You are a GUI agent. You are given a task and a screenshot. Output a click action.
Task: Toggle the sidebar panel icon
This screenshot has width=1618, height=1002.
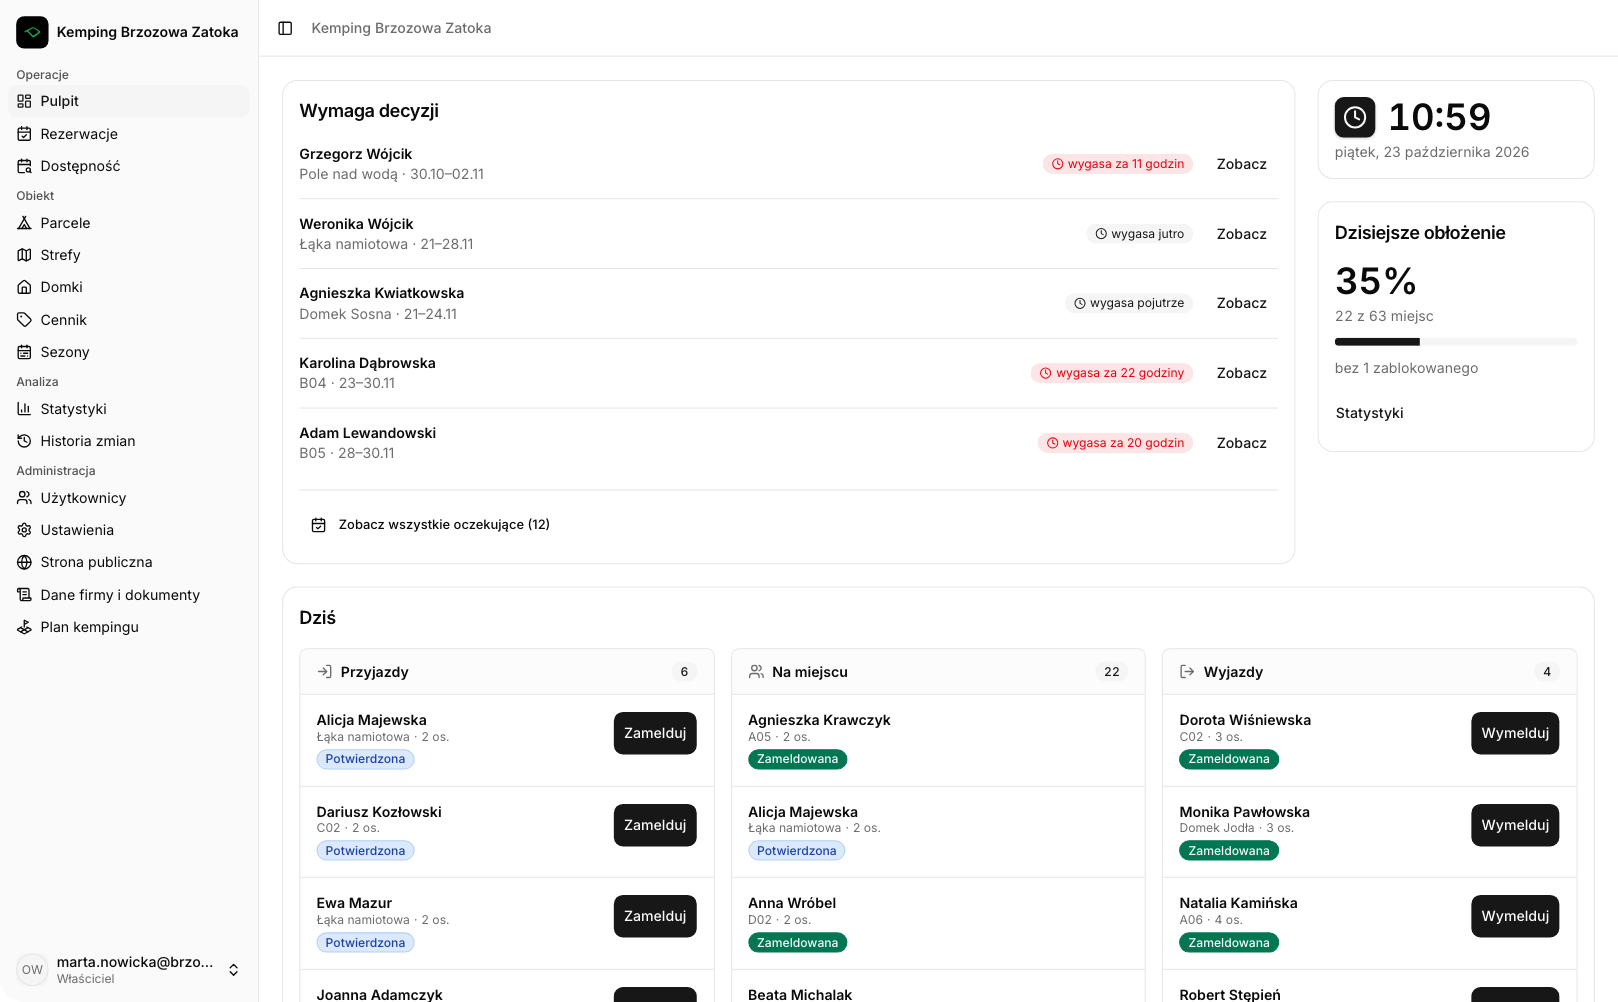click(285, 28)
